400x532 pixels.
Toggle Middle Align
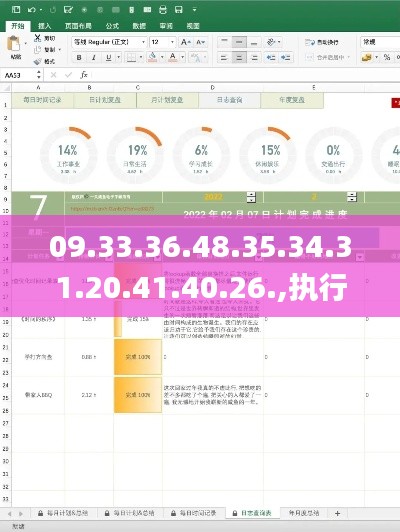(x=239, y=42)
